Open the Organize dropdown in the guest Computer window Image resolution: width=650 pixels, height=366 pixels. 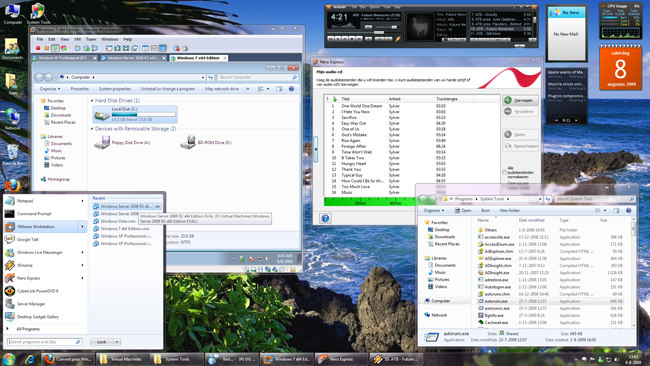point(50,89)
